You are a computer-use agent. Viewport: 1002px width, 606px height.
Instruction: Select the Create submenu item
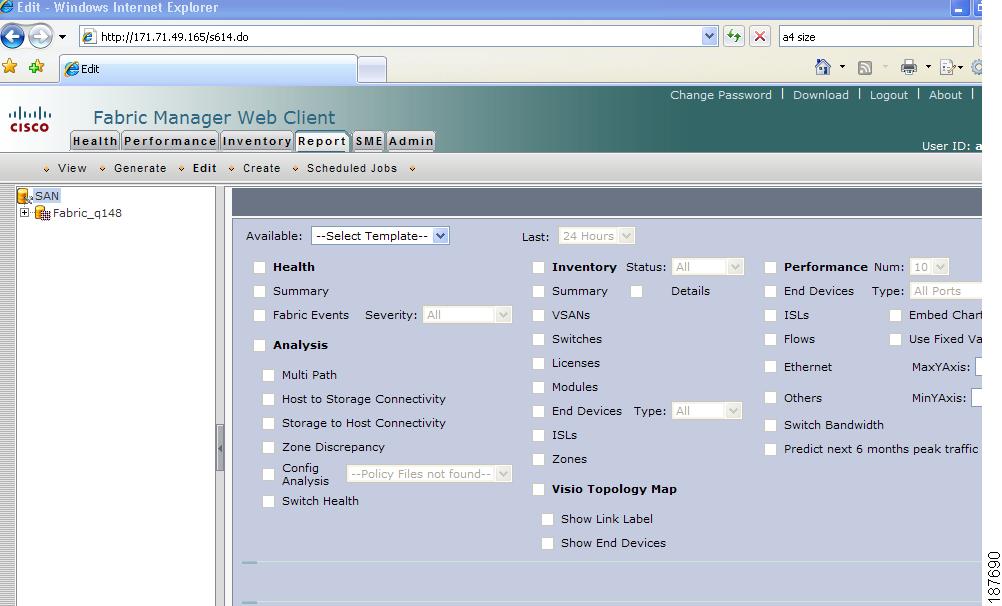click(261, 168)
